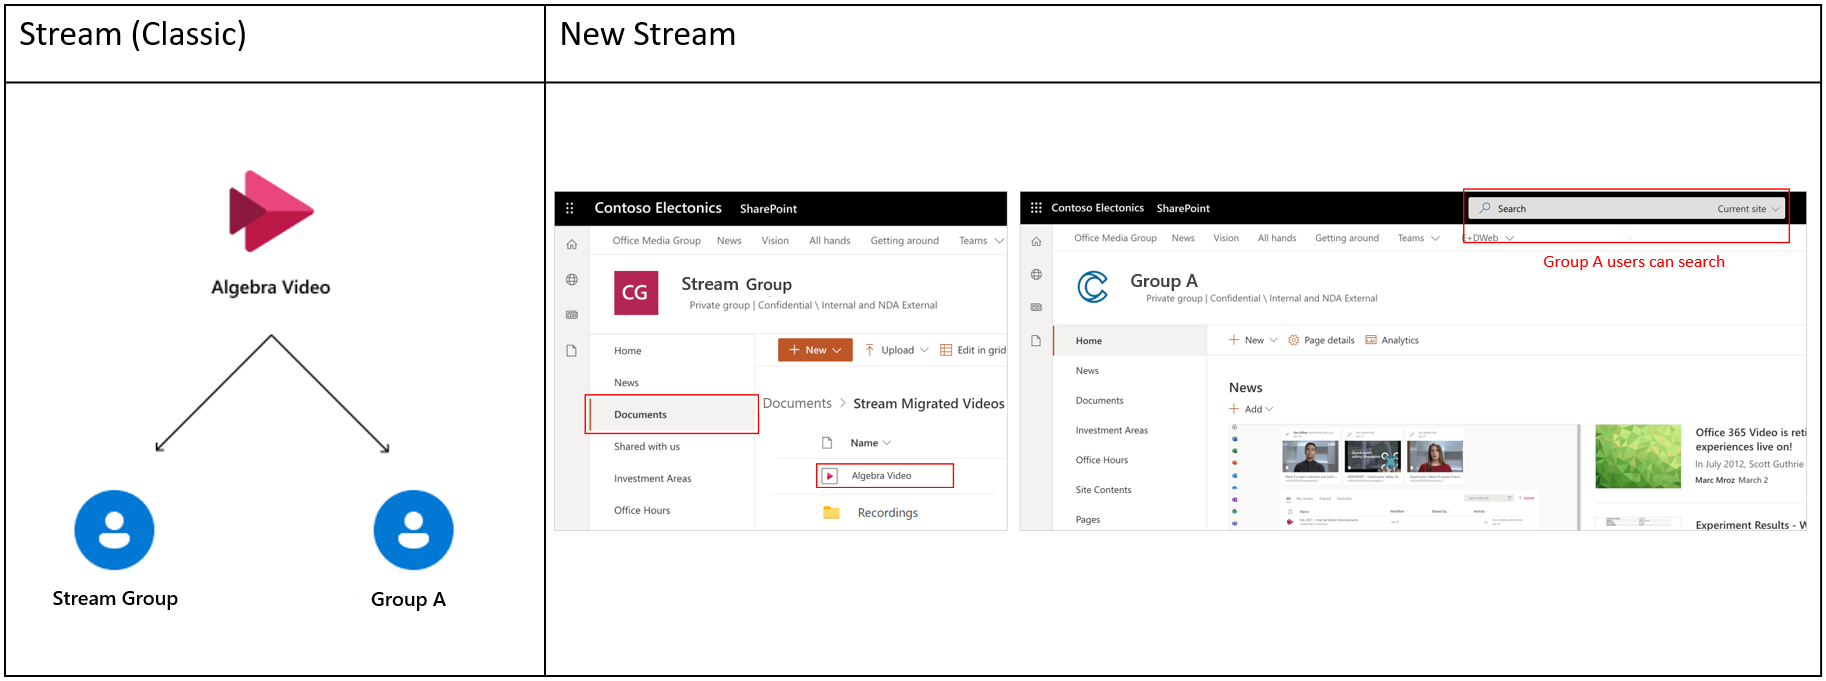Image resolution: width=1826 pixels, height=681 pixels.
Task: Click the search magnifier icon
Action: [x=1485, y=208]
